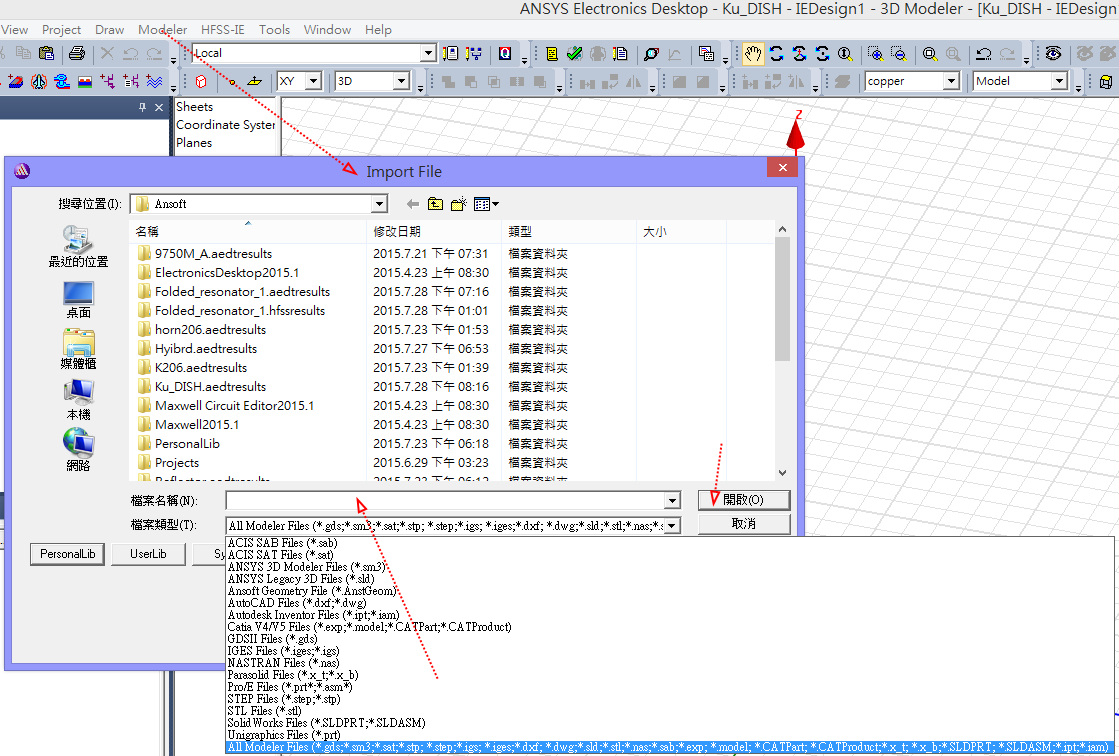This screenshot has height=756, width=1119.
Task: Click the blue wave mesh icon
Action: (x=154, y=81)
